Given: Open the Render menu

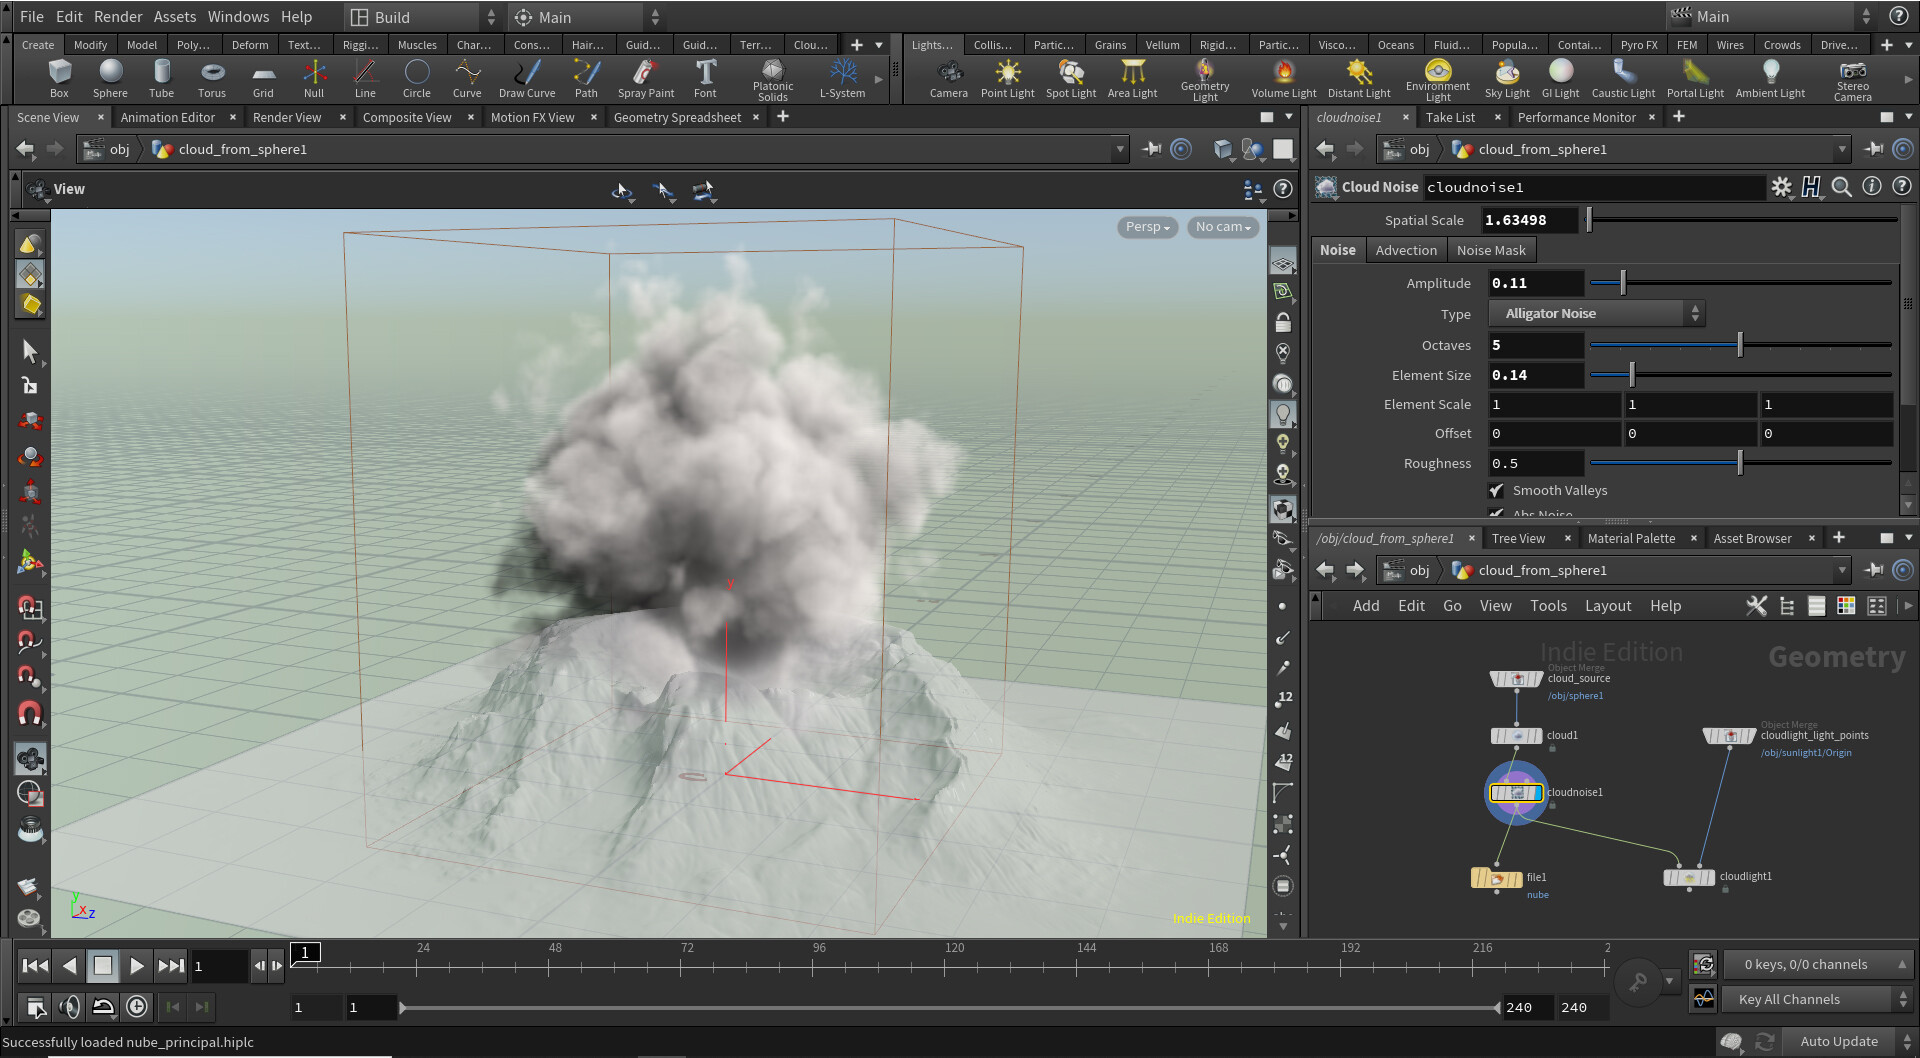Looking at the screenshot, I should 118,17.
